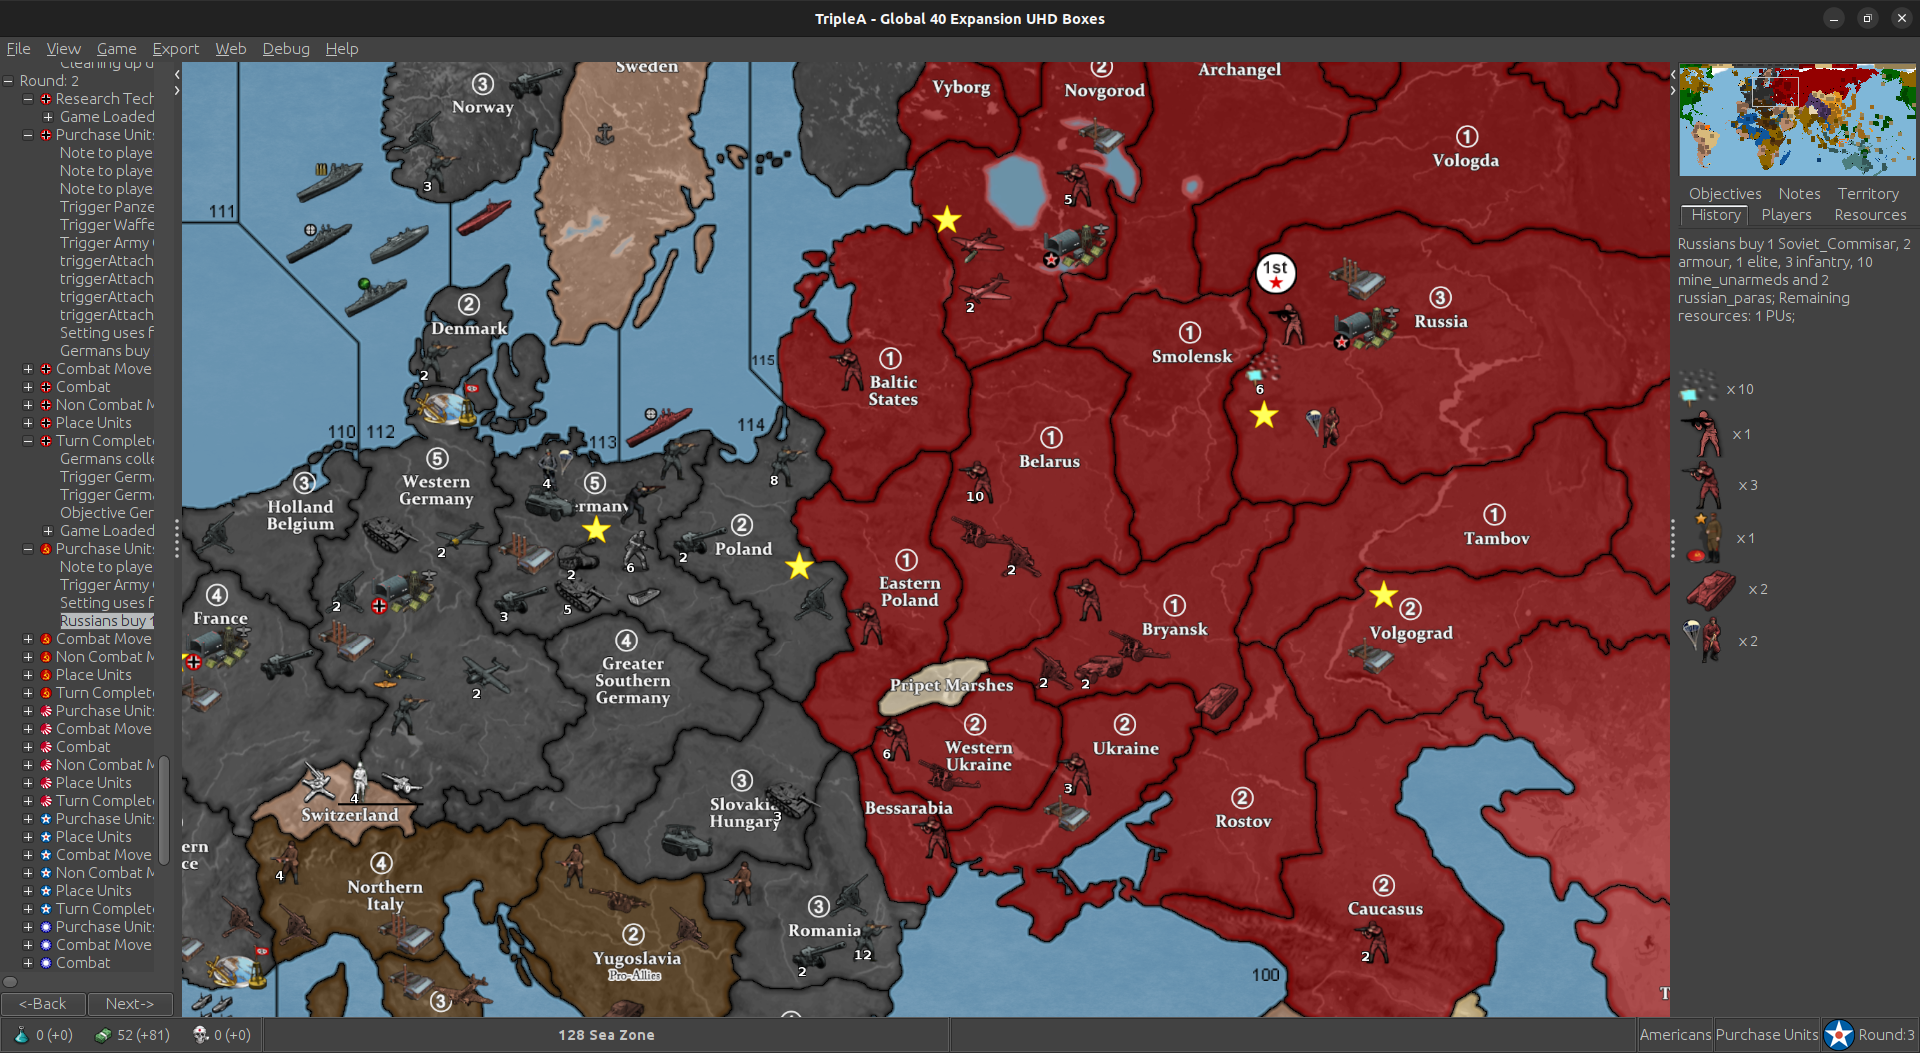This screenshot has height=1053, width=1920.
Task: Click the 1st guards badge in Russia
Action: (1275, 273)
